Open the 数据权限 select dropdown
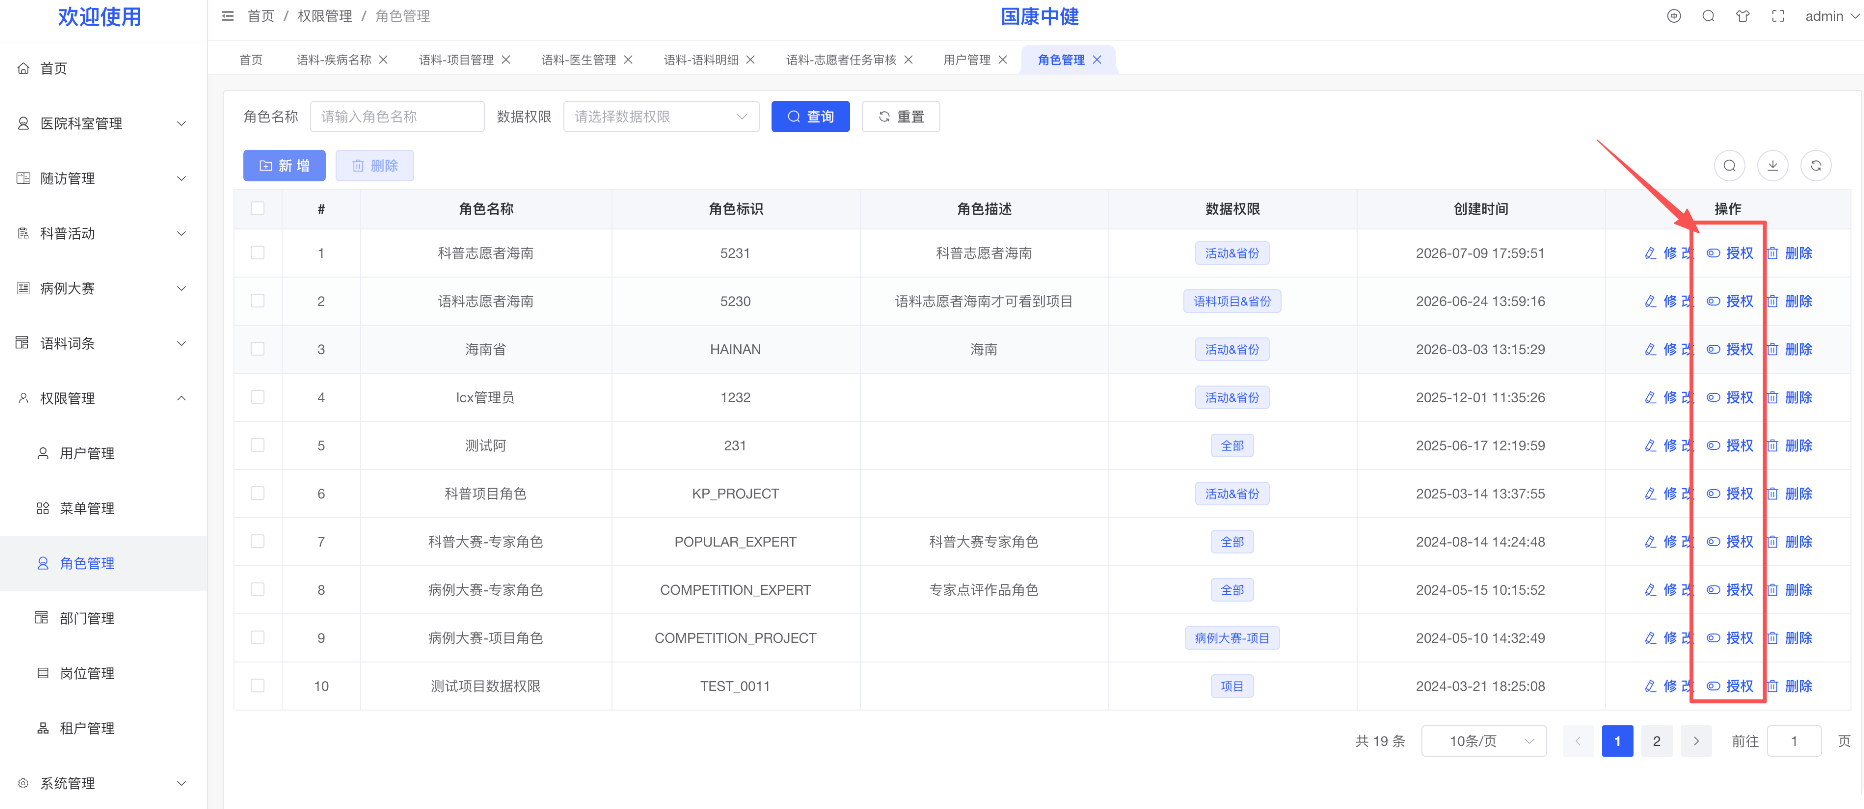Viewport: 1864px width, 809px height. coord(661,117)
